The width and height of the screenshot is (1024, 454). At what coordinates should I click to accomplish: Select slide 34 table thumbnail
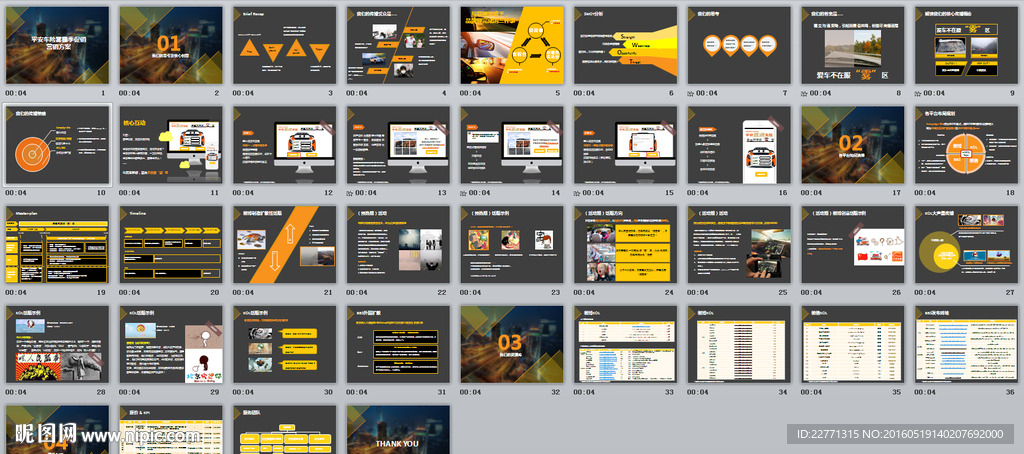739,344
